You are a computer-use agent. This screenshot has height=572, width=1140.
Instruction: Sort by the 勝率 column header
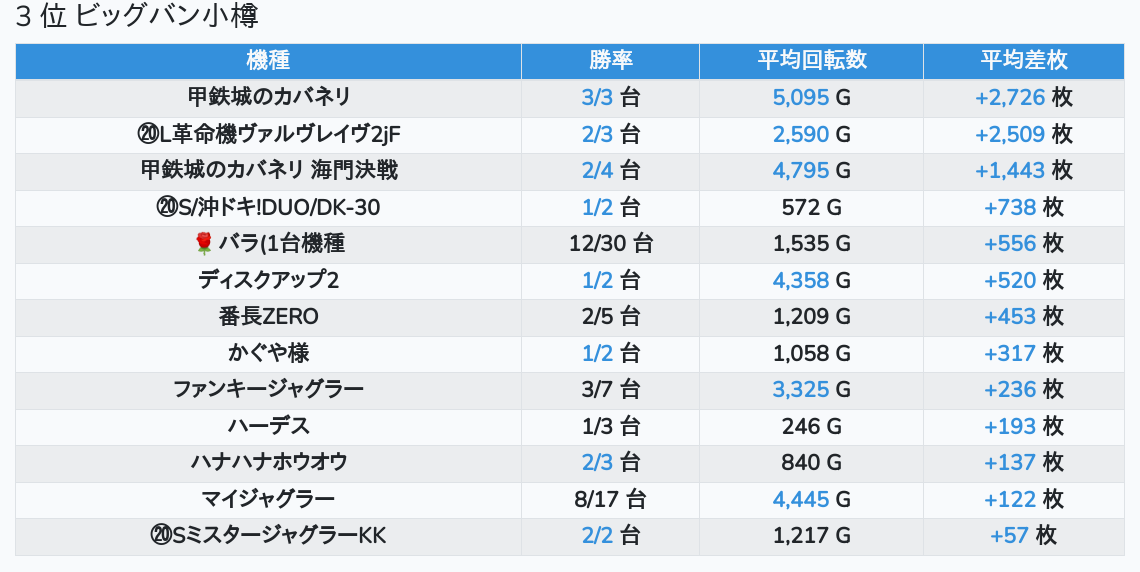(x=610, y=60)
